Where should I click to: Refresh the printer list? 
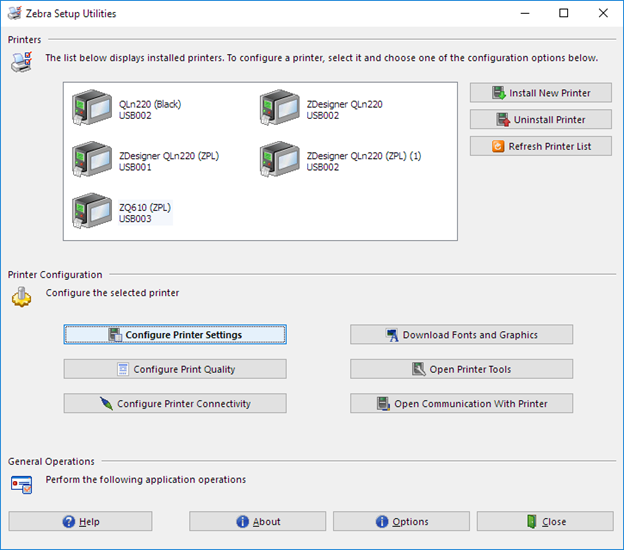click(x=541, y=146)
